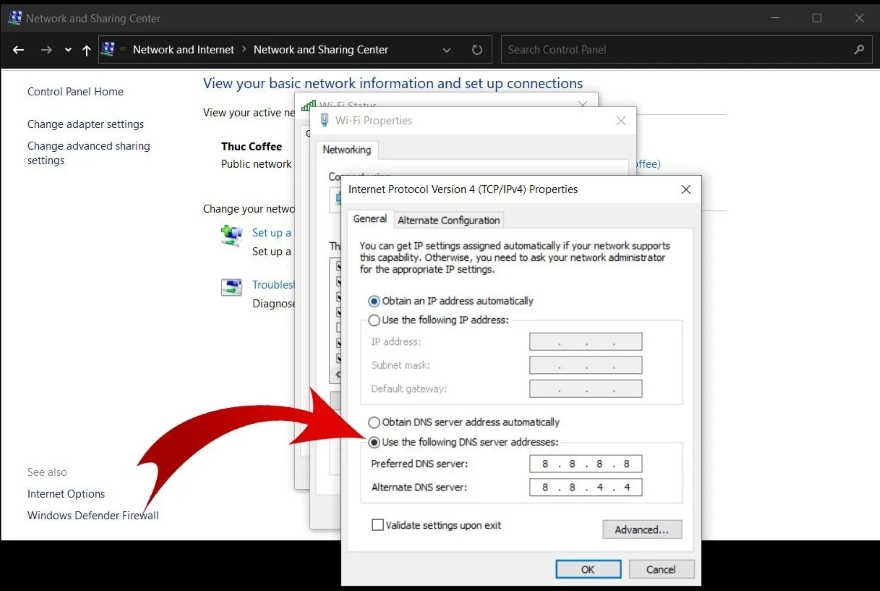
Task: Enable Validate settings upon exit
Action: tap(376, 524)
